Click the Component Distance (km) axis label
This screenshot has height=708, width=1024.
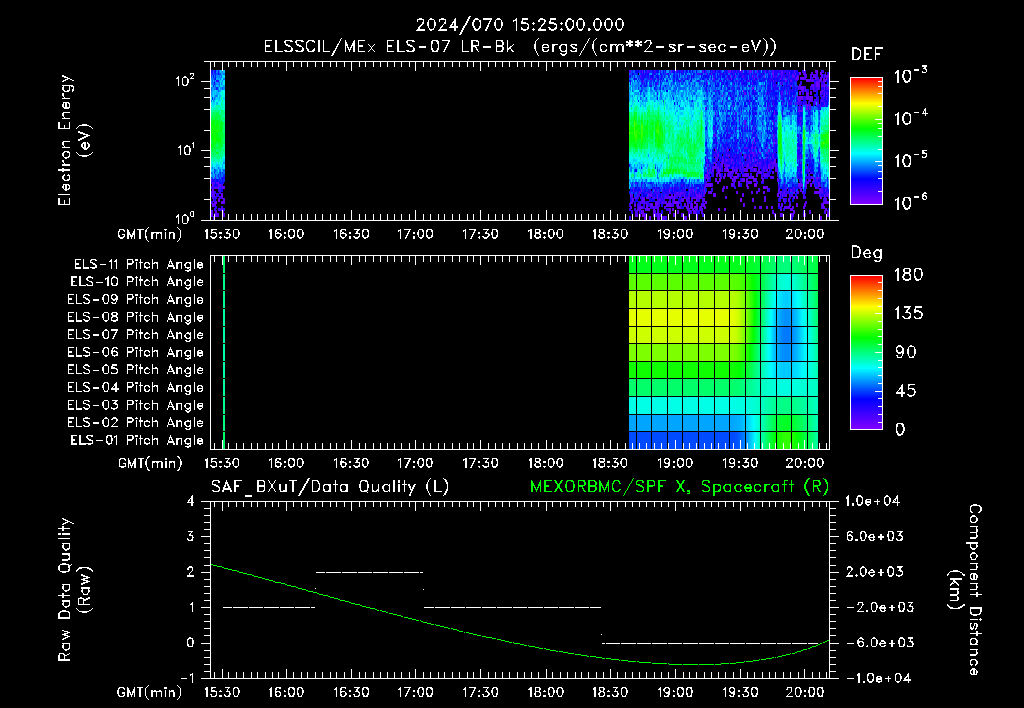(964, 590)
